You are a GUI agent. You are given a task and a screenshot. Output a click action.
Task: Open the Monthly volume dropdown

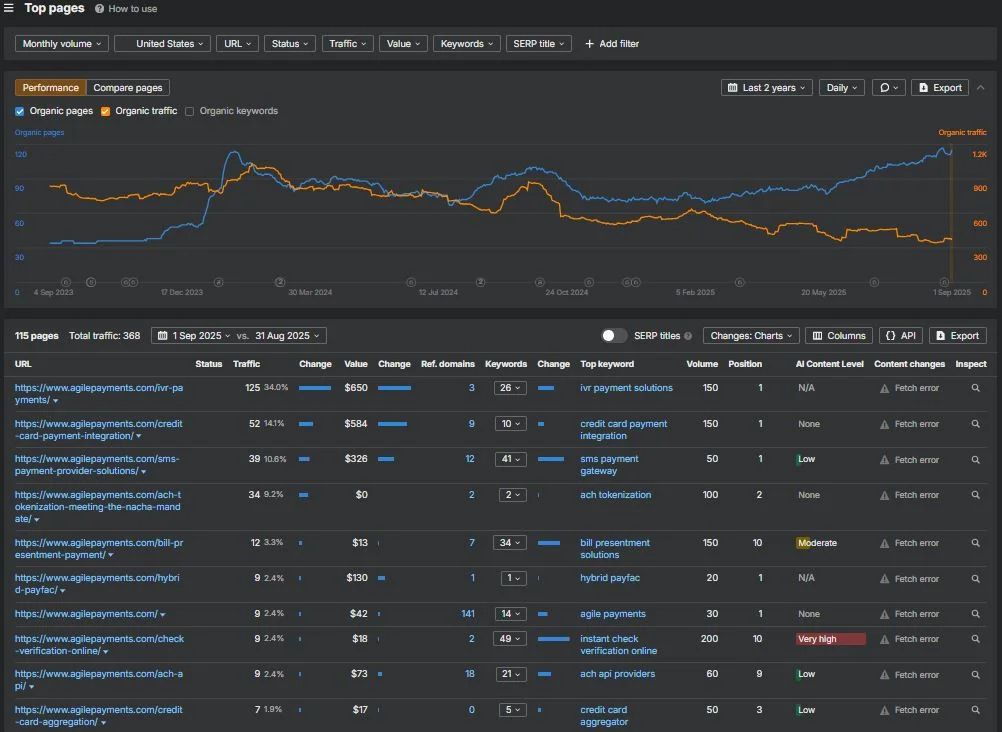(x=61, y=43)
